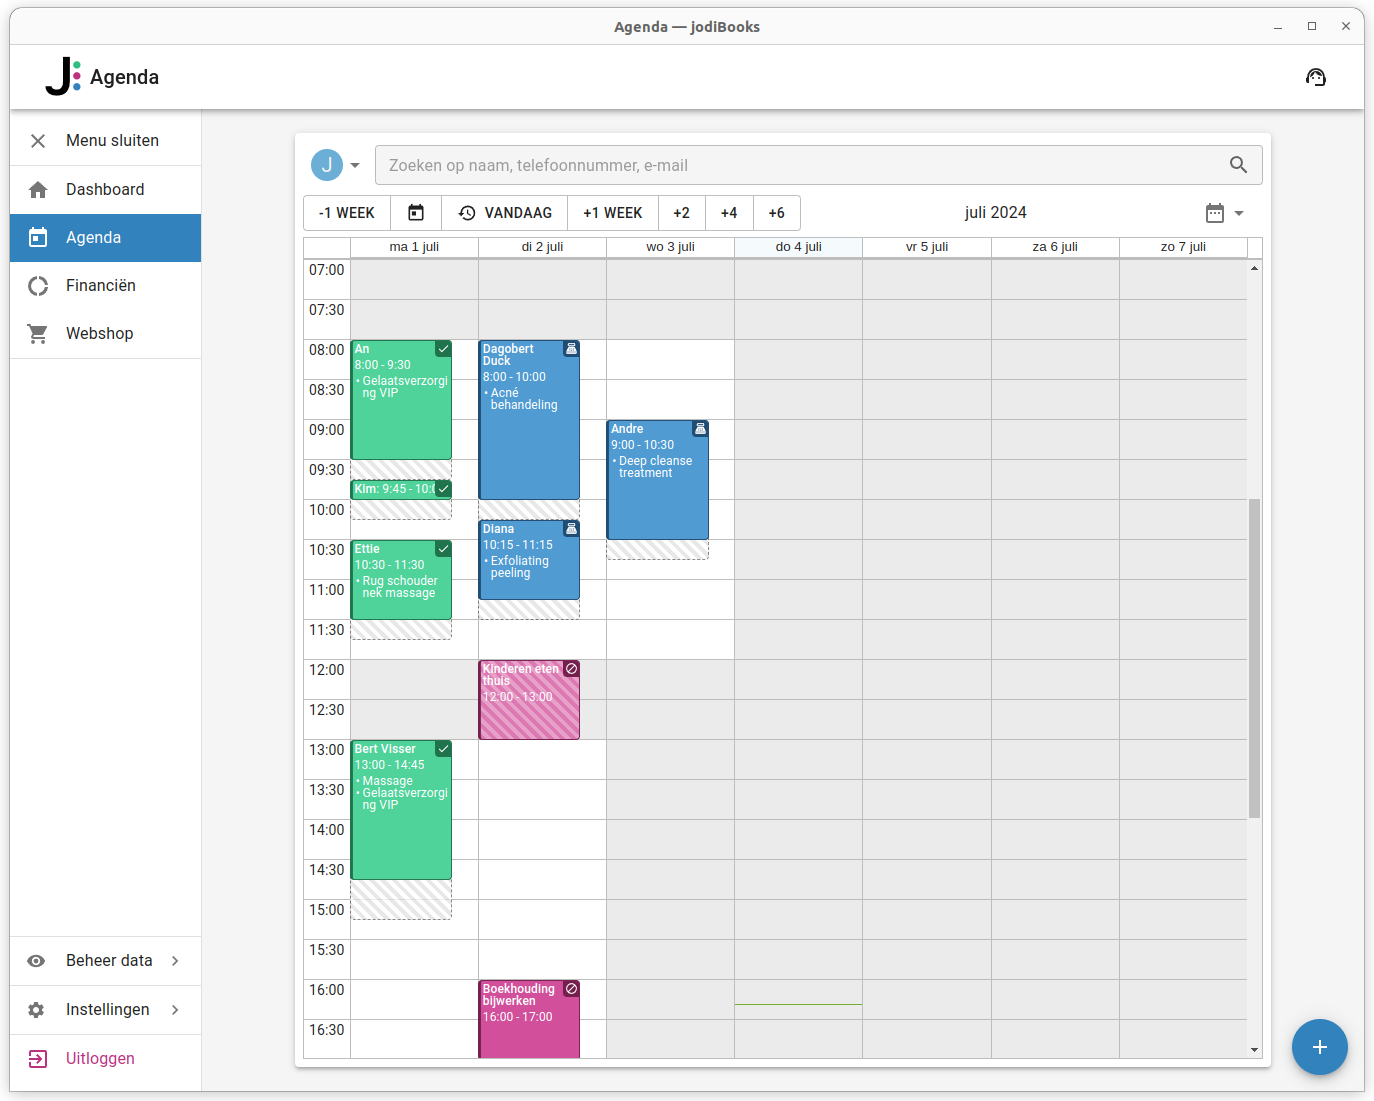1374x1101 pixels.
Task: Click the Menu sluiten X icon
Action: tap(38, 141)
